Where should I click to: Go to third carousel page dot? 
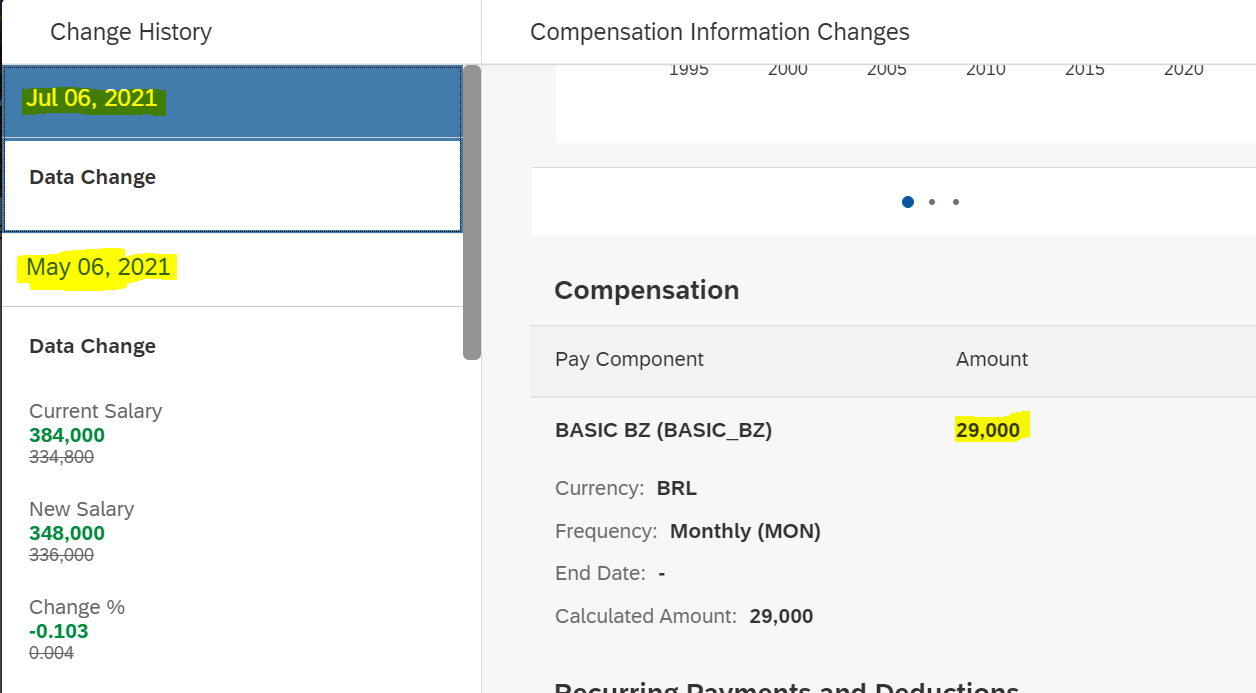[956, 202]
